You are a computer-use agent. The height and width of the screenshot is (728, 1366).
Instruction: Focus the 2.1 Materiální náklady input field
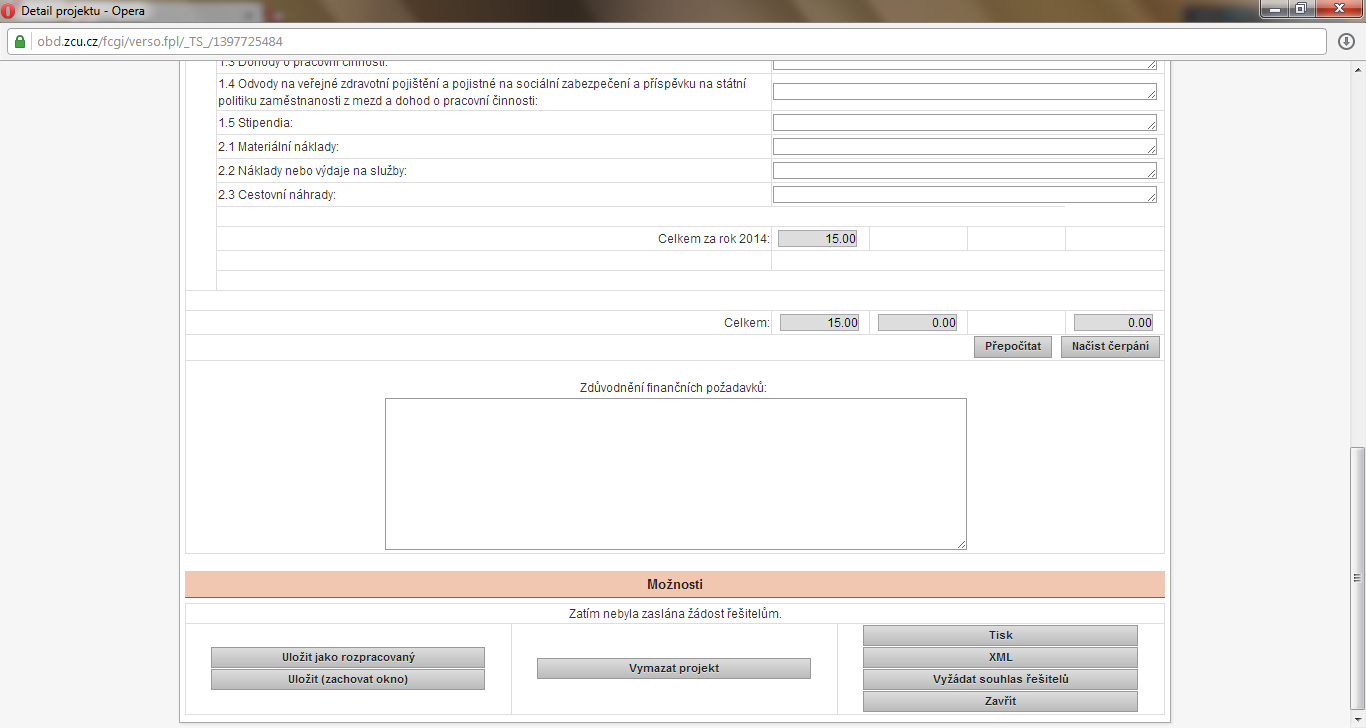(x=965, y=146)
